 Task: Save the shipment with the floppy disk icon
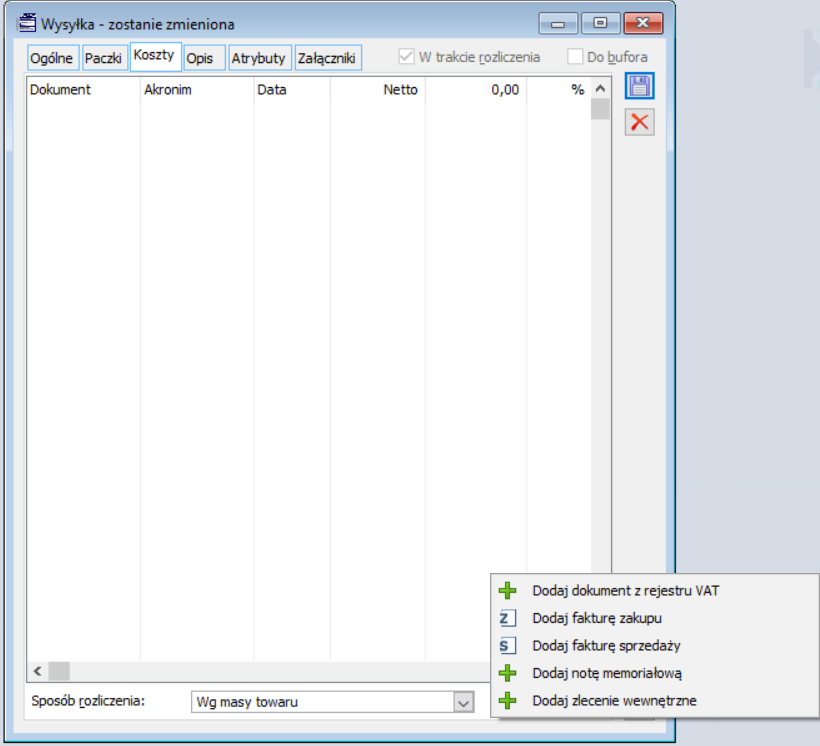(x=639, y=86)
